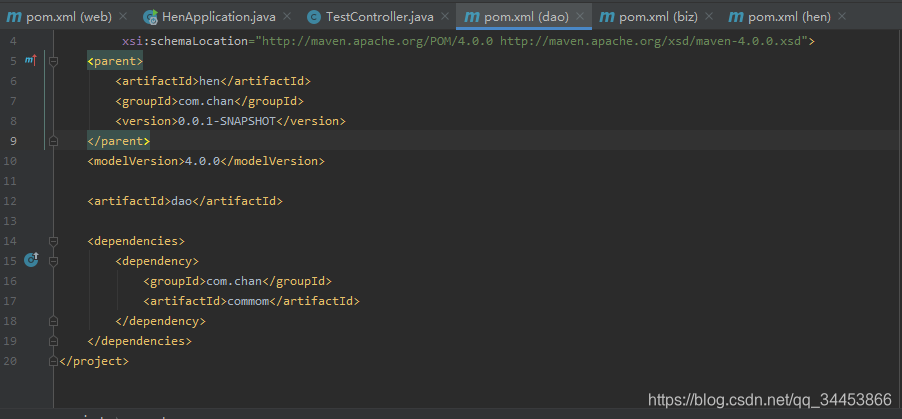The image size is (902, 419).
Task: Click the closing </project> tag
Action: [x=94, y=361]
